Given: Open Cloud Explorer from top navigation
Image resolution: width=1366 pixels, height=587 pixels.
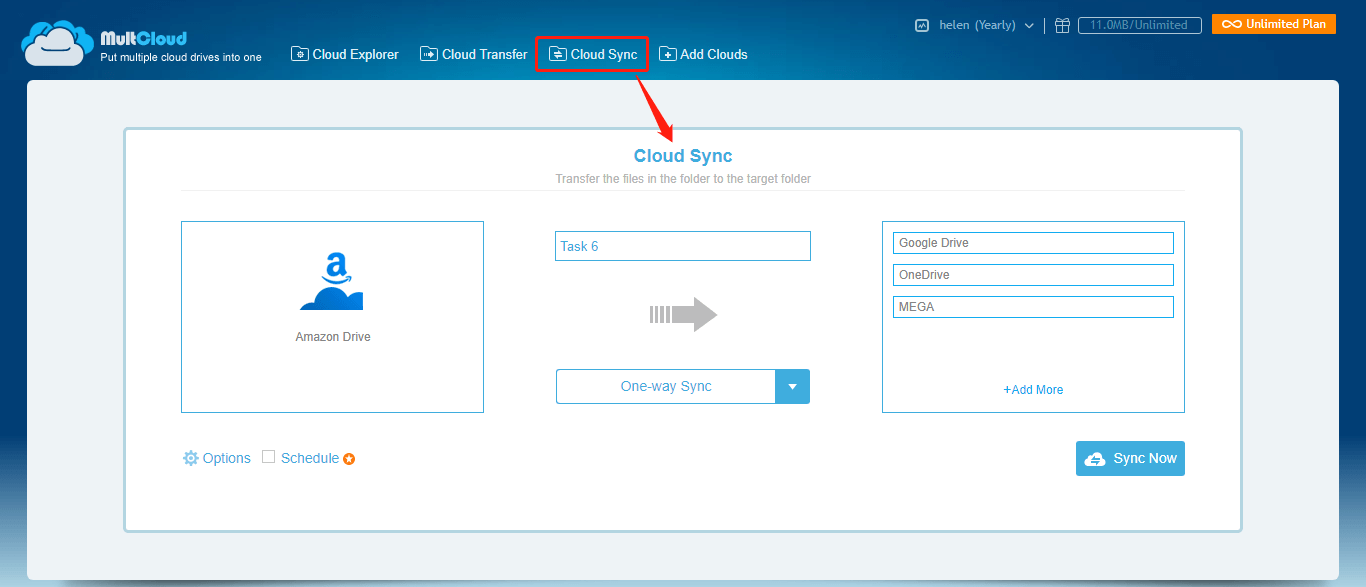Looking at the screenshot, I should tap(345, 54).
